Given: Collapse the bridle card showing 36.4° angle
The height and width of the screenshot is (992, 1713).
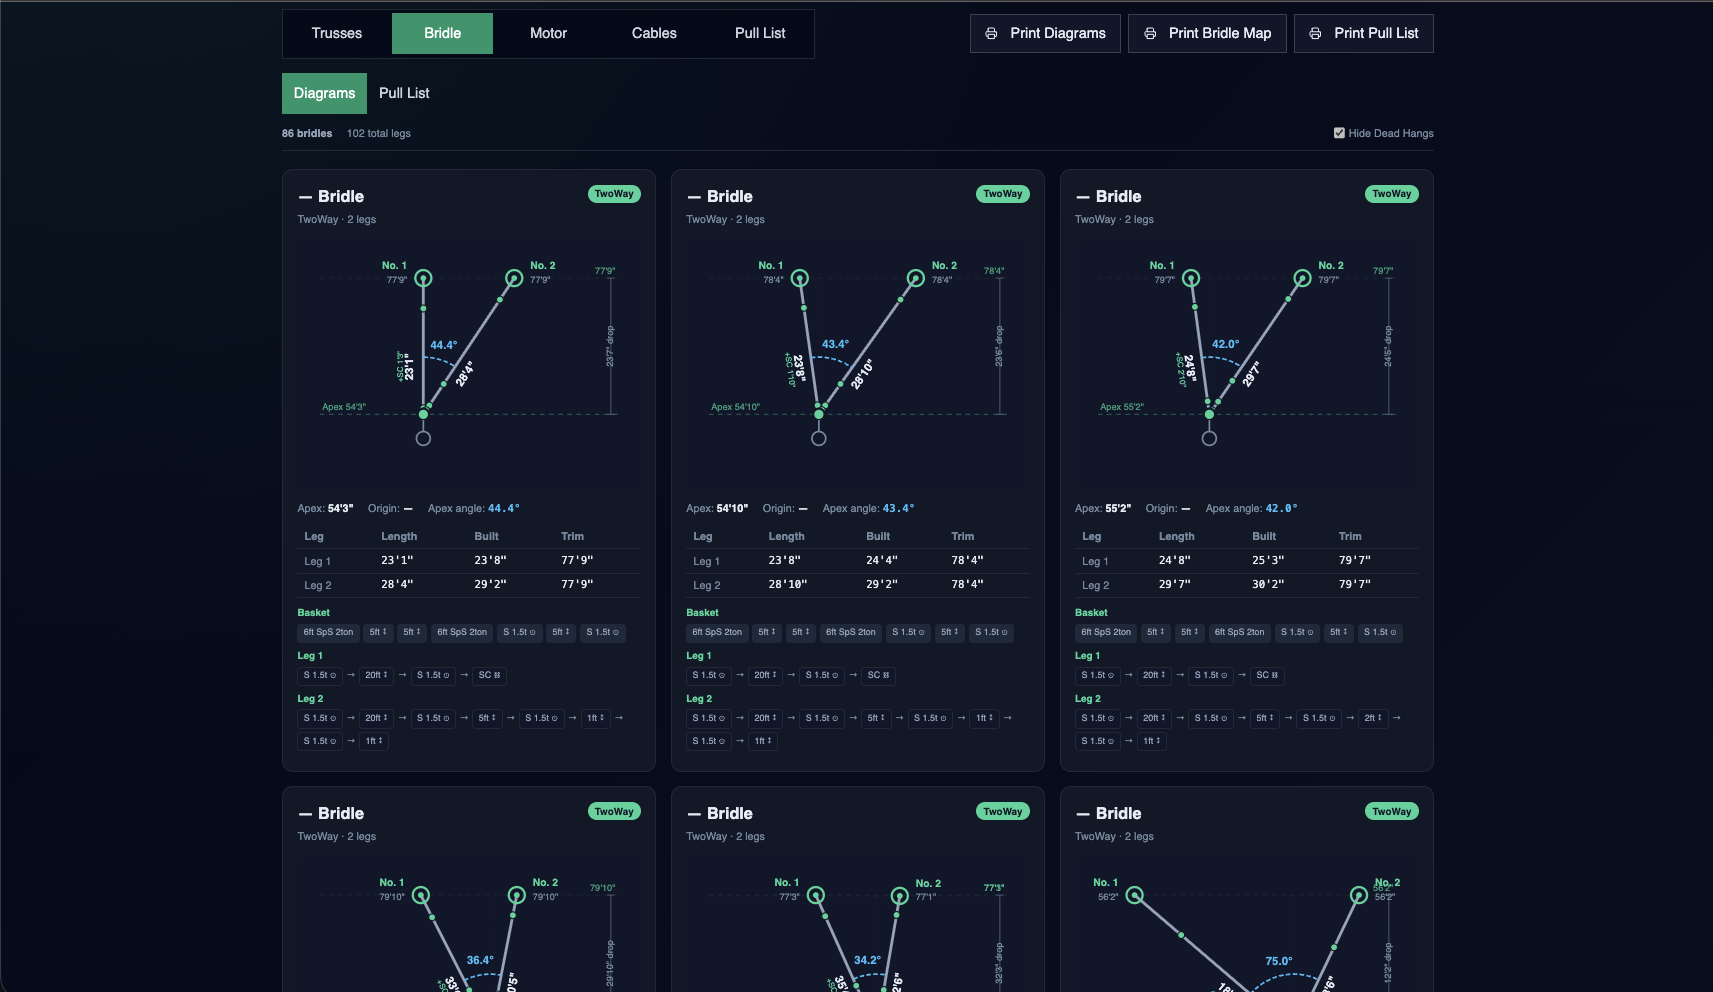Looking at the screenshot, I should [305, 814].
